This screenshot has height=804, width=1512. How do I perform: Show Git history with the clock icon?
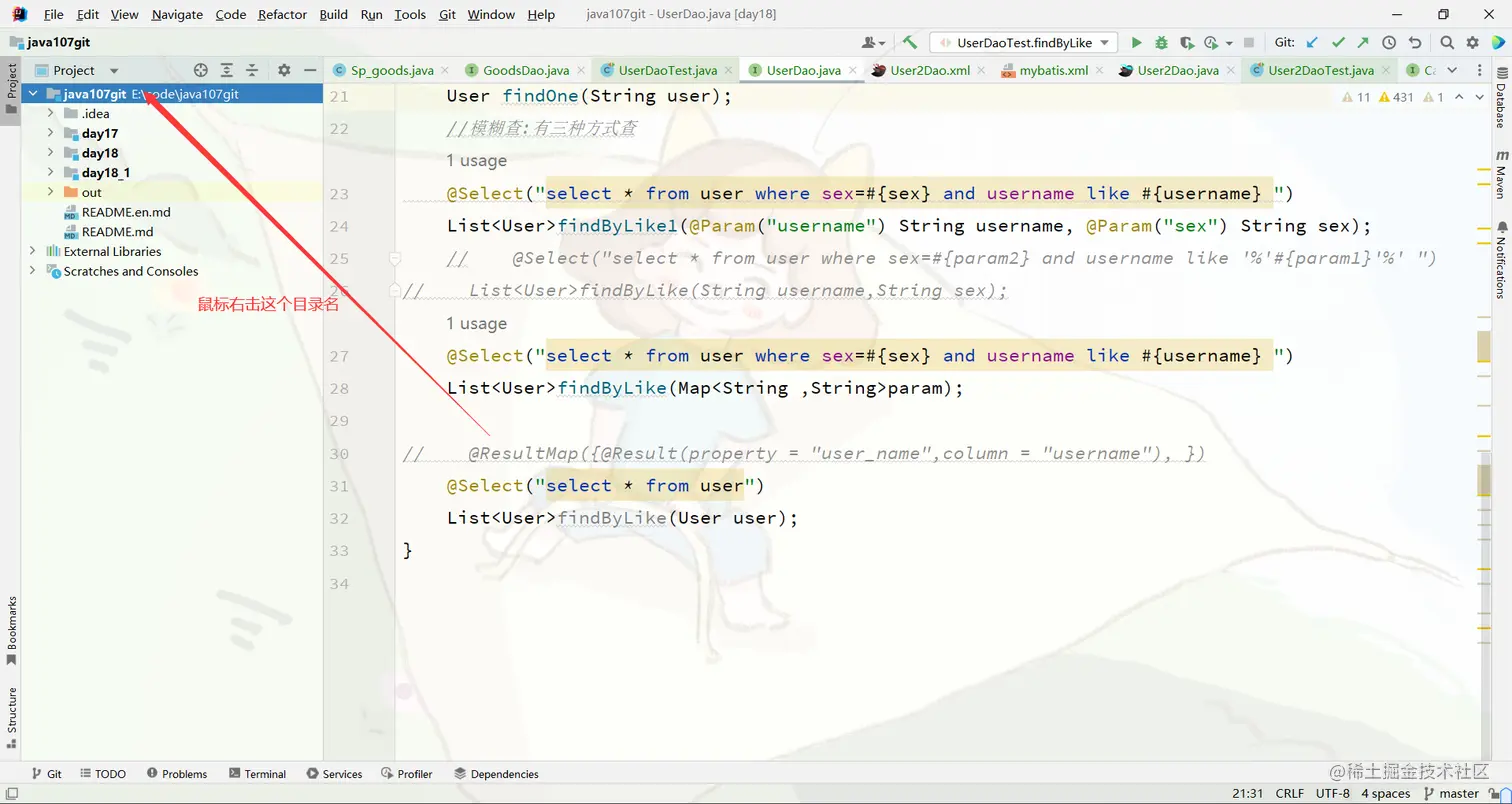(x=1389, y=43)
